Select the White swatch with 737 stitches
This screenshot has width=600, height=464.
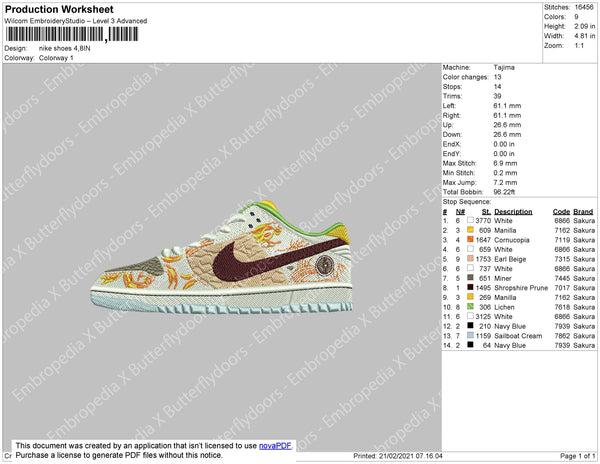pos(470,268)
